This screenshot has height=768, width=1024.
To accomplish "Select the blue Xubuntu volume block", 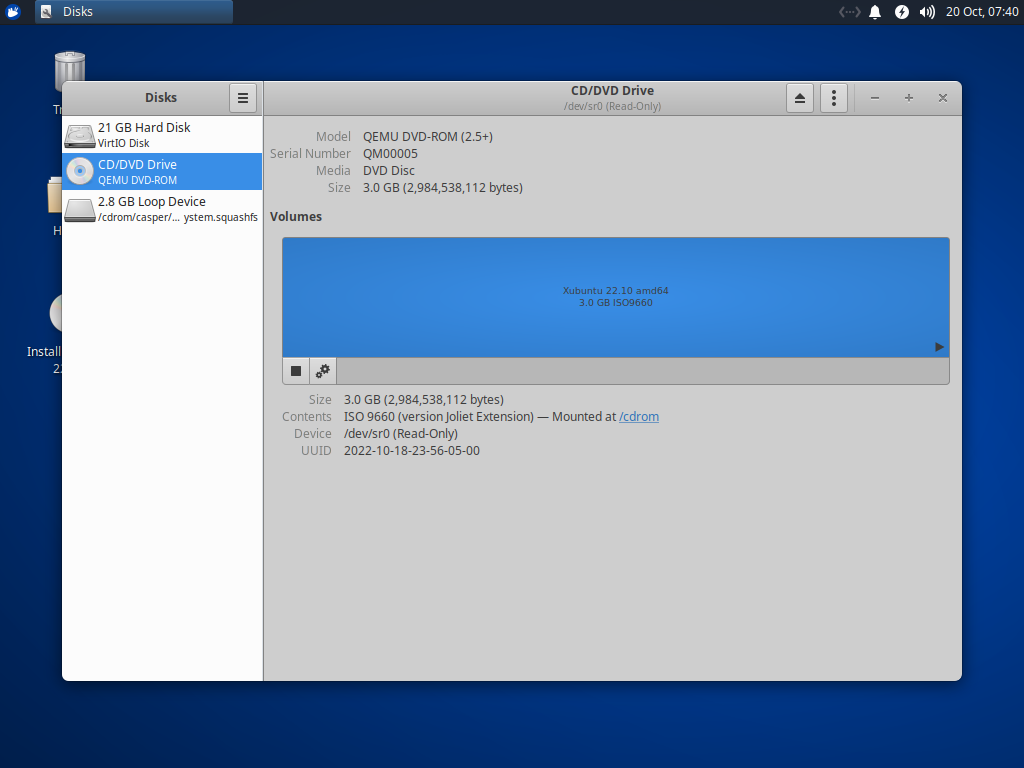I will (614, 297).
